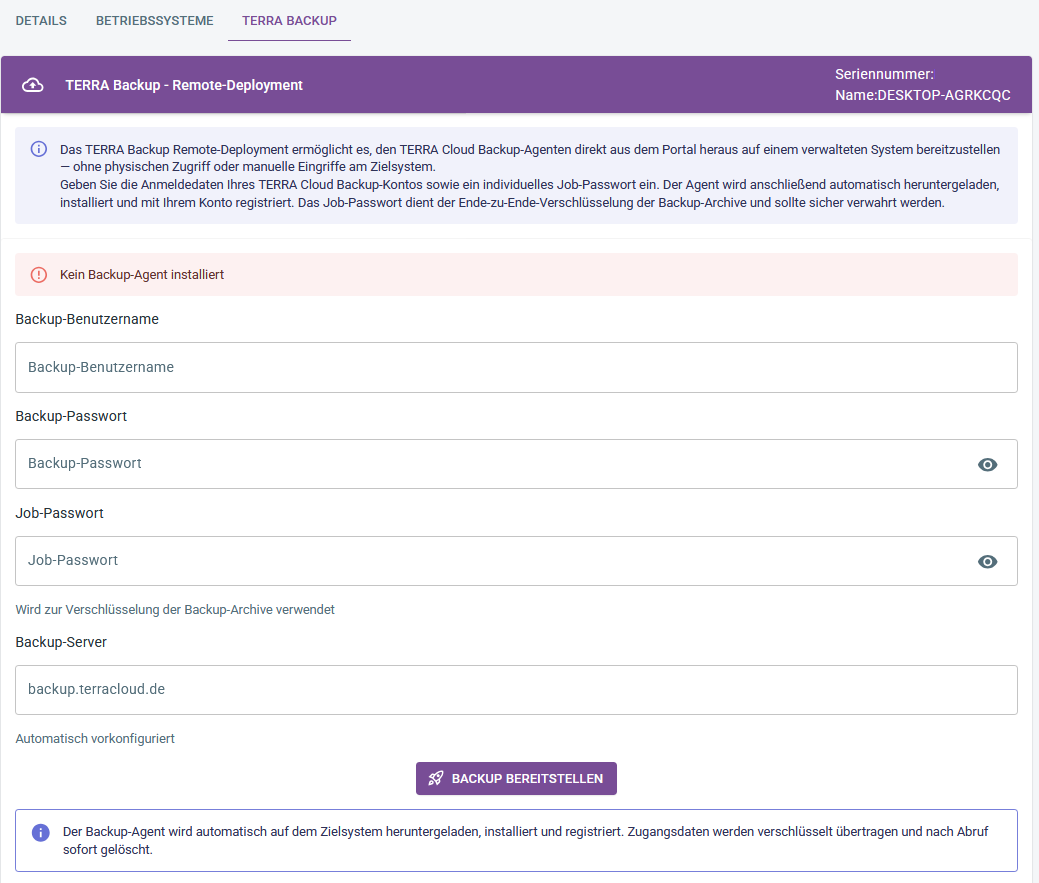This screenshot has width=1039, height=883.
Task: Click the 'Kein Backup-Agent installiert' alert message
Action: click(x=142, y=274)
